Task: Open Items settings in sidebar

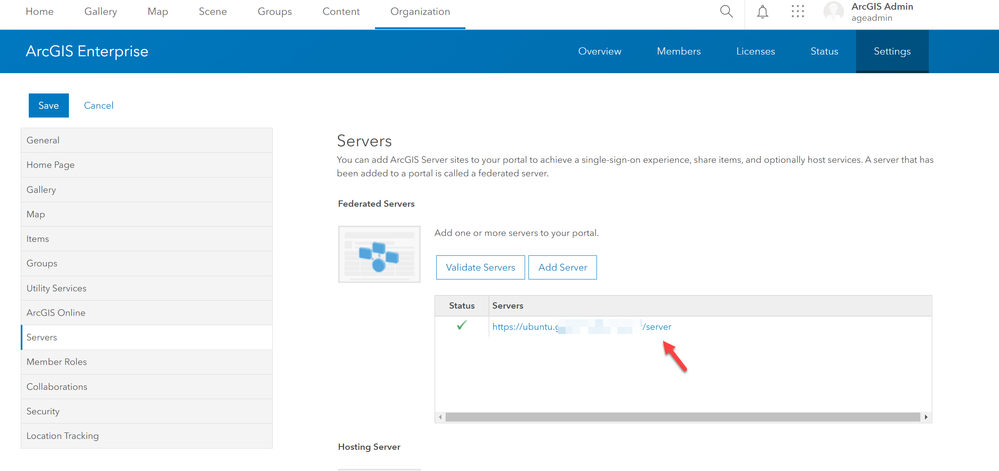Action: 147,239
